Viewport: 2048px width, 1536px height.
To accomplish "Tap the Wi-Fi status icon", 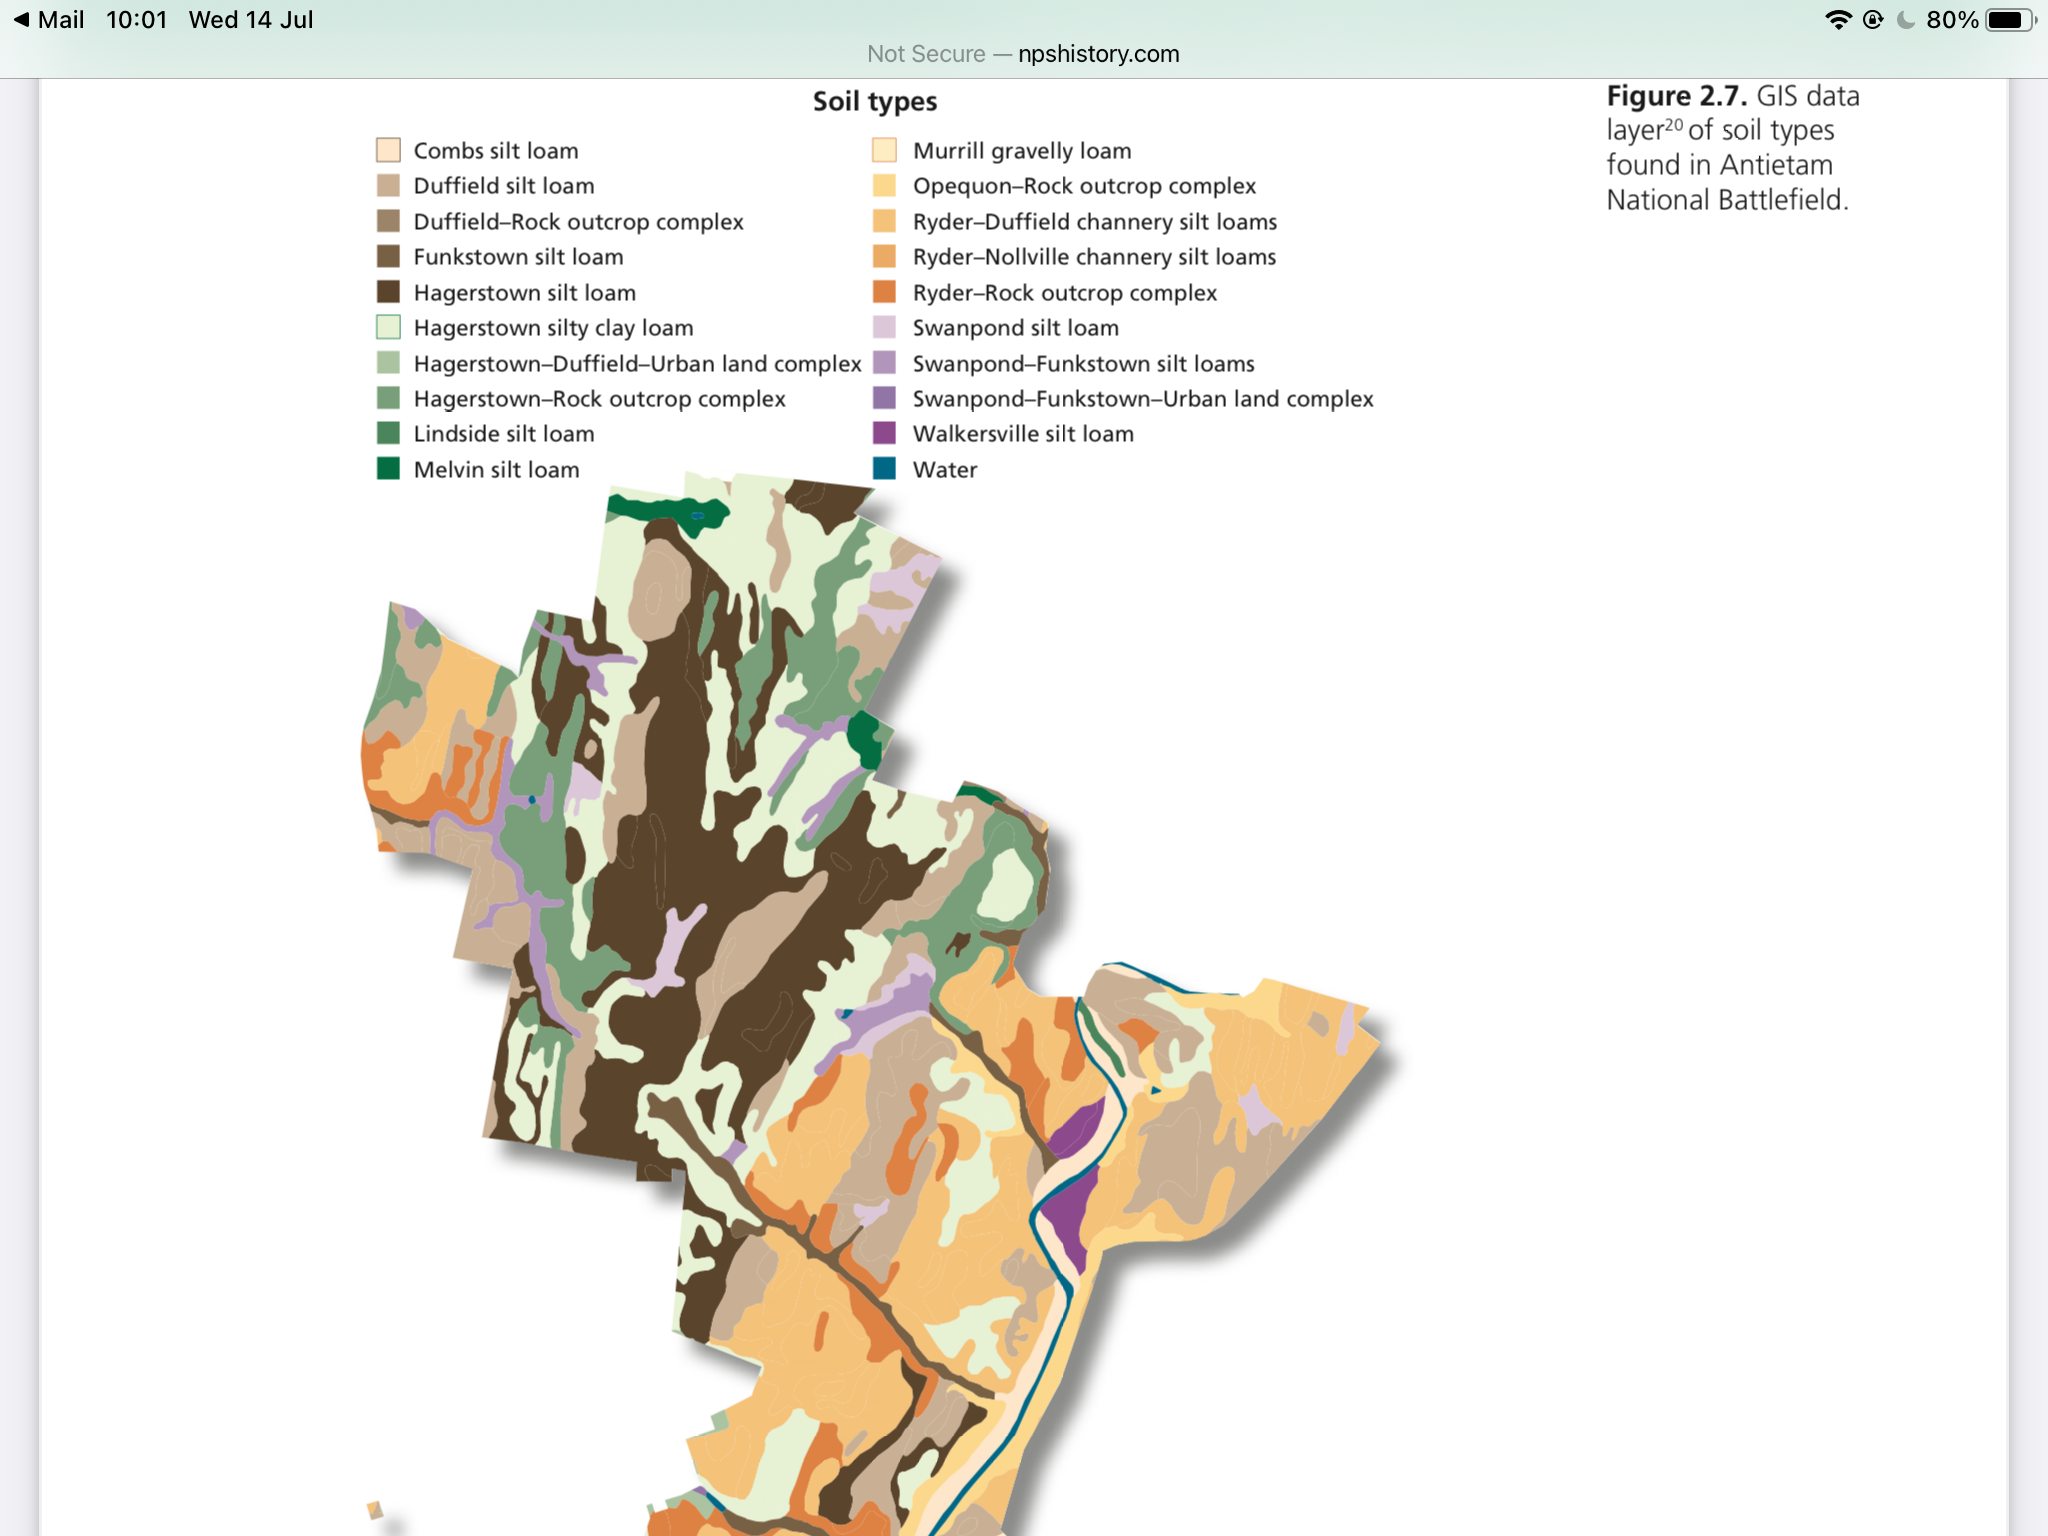I will [x=1837, y=20].
